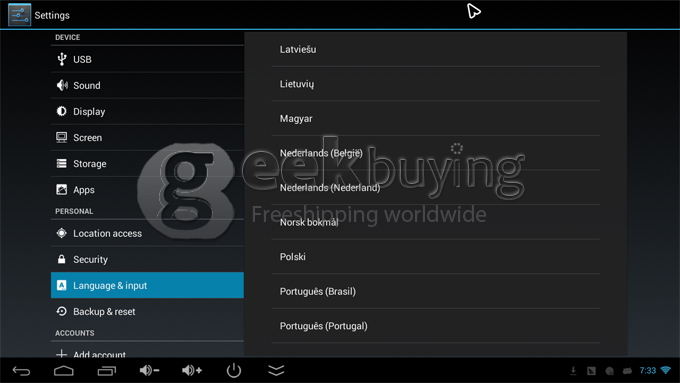680x383 pixels.
Task: Select Português (Brasil) language
Action: [435, 291]
